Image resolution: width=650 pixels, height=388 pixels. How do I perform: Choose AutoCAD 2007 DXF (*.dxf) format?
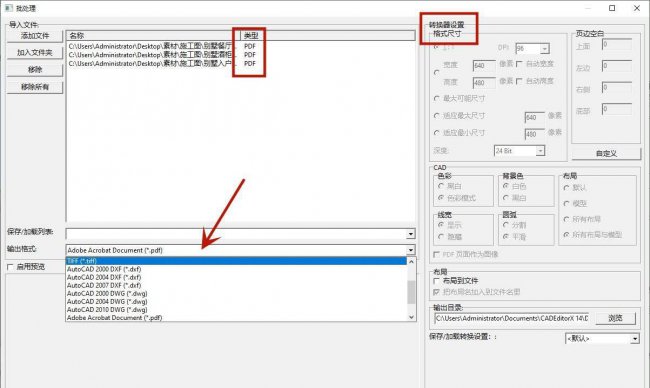236,285
